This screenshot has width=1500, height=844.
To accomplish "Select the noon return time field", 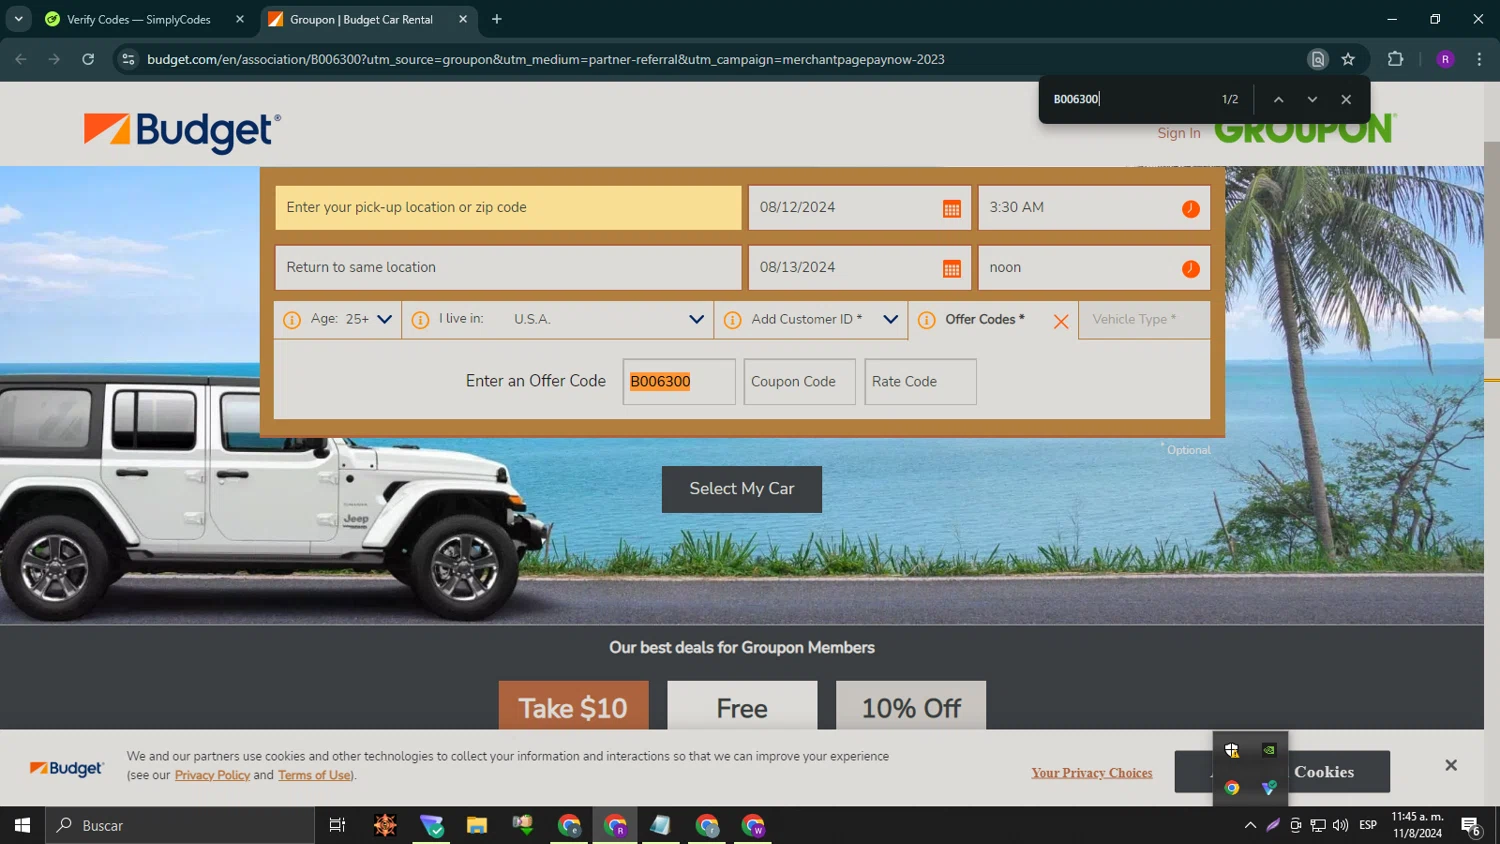I will click(1094, 268).
